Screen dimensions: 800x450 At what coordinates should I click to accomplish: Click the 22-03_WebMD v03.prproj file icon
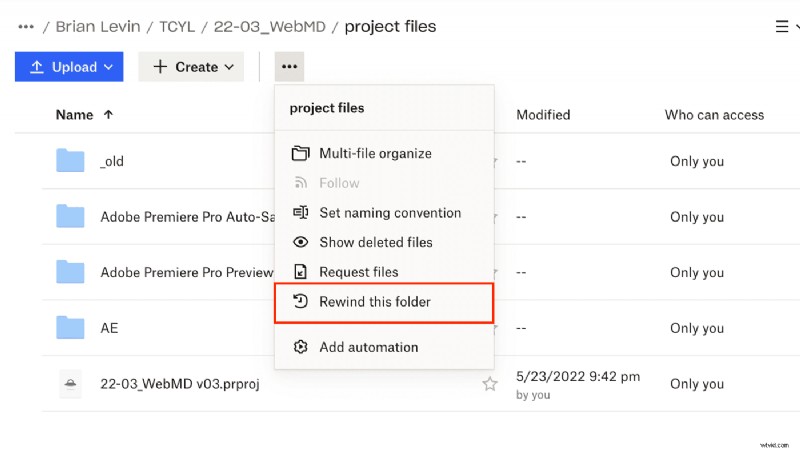(70, 384)
